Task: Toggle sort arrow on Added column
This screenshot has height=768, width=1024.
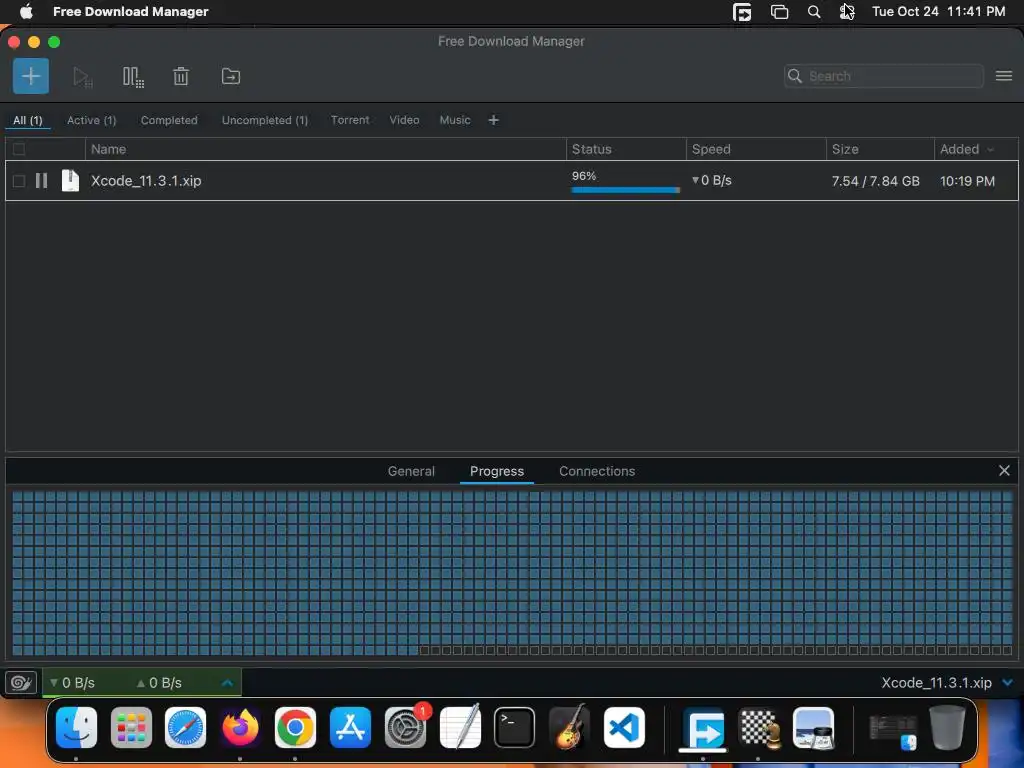Action: 991,150
